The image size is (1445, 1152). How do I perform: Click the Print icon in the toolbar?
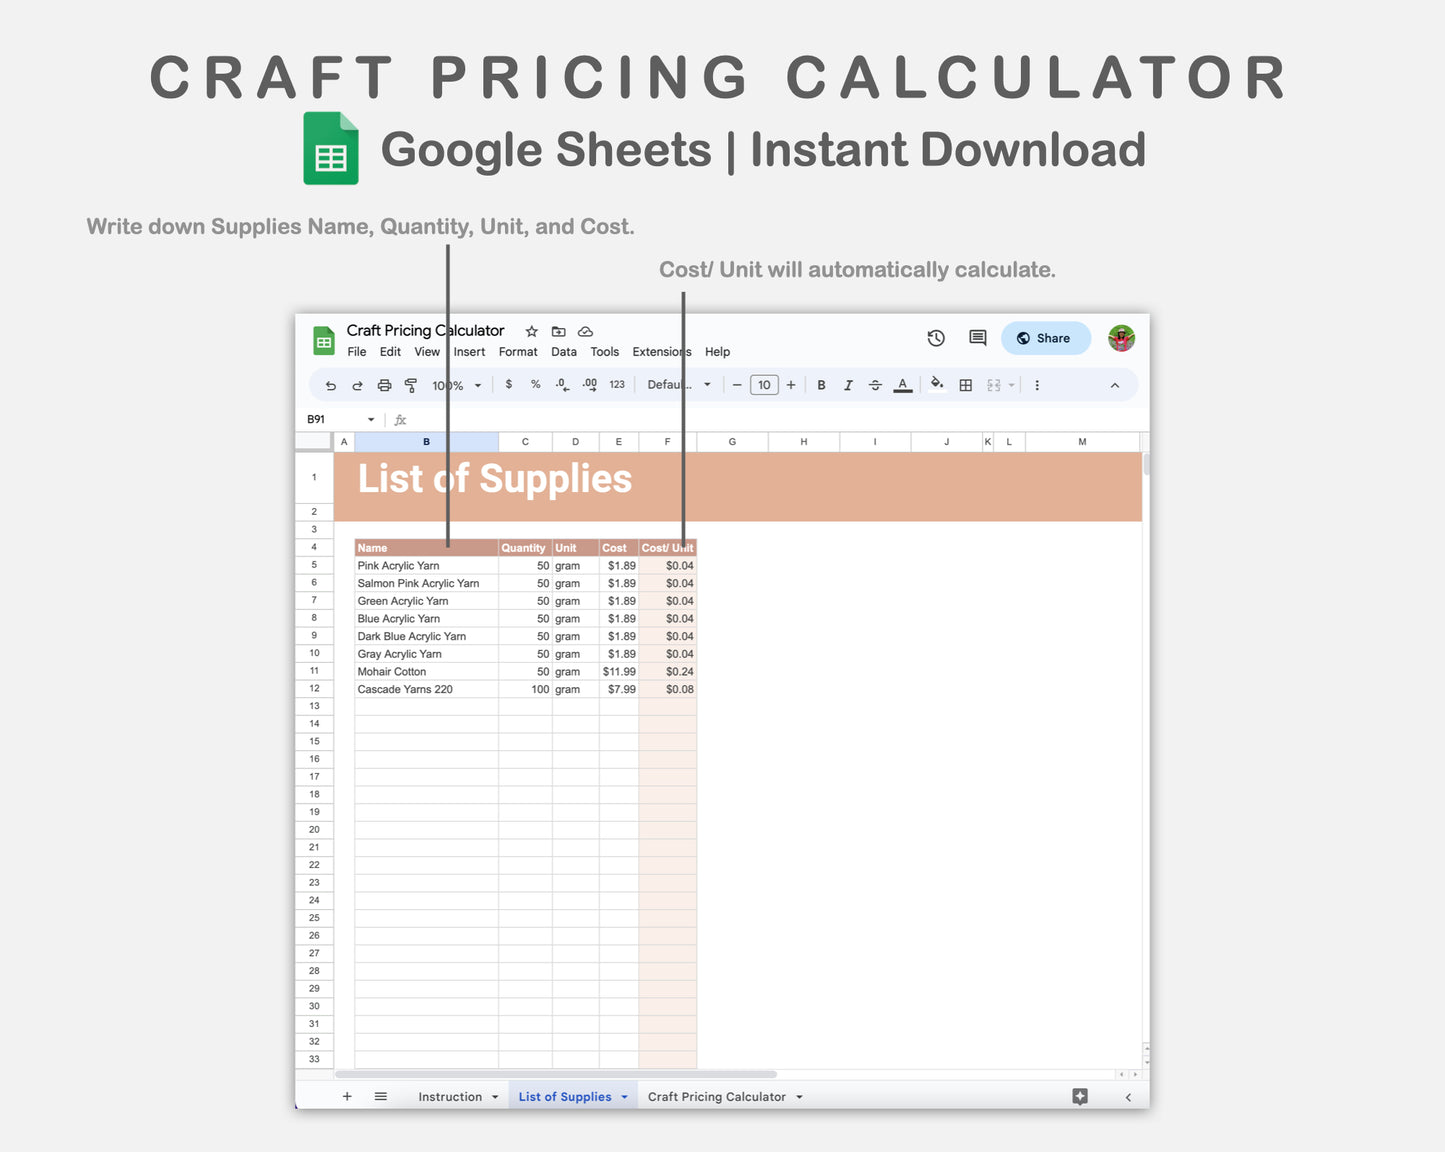point(384,384)
